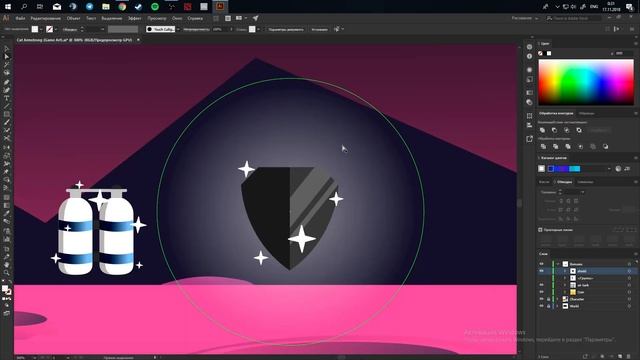Screen dimensions: 640x360
Task: Select the Paintbrush tool
Action: click(7, 122)
